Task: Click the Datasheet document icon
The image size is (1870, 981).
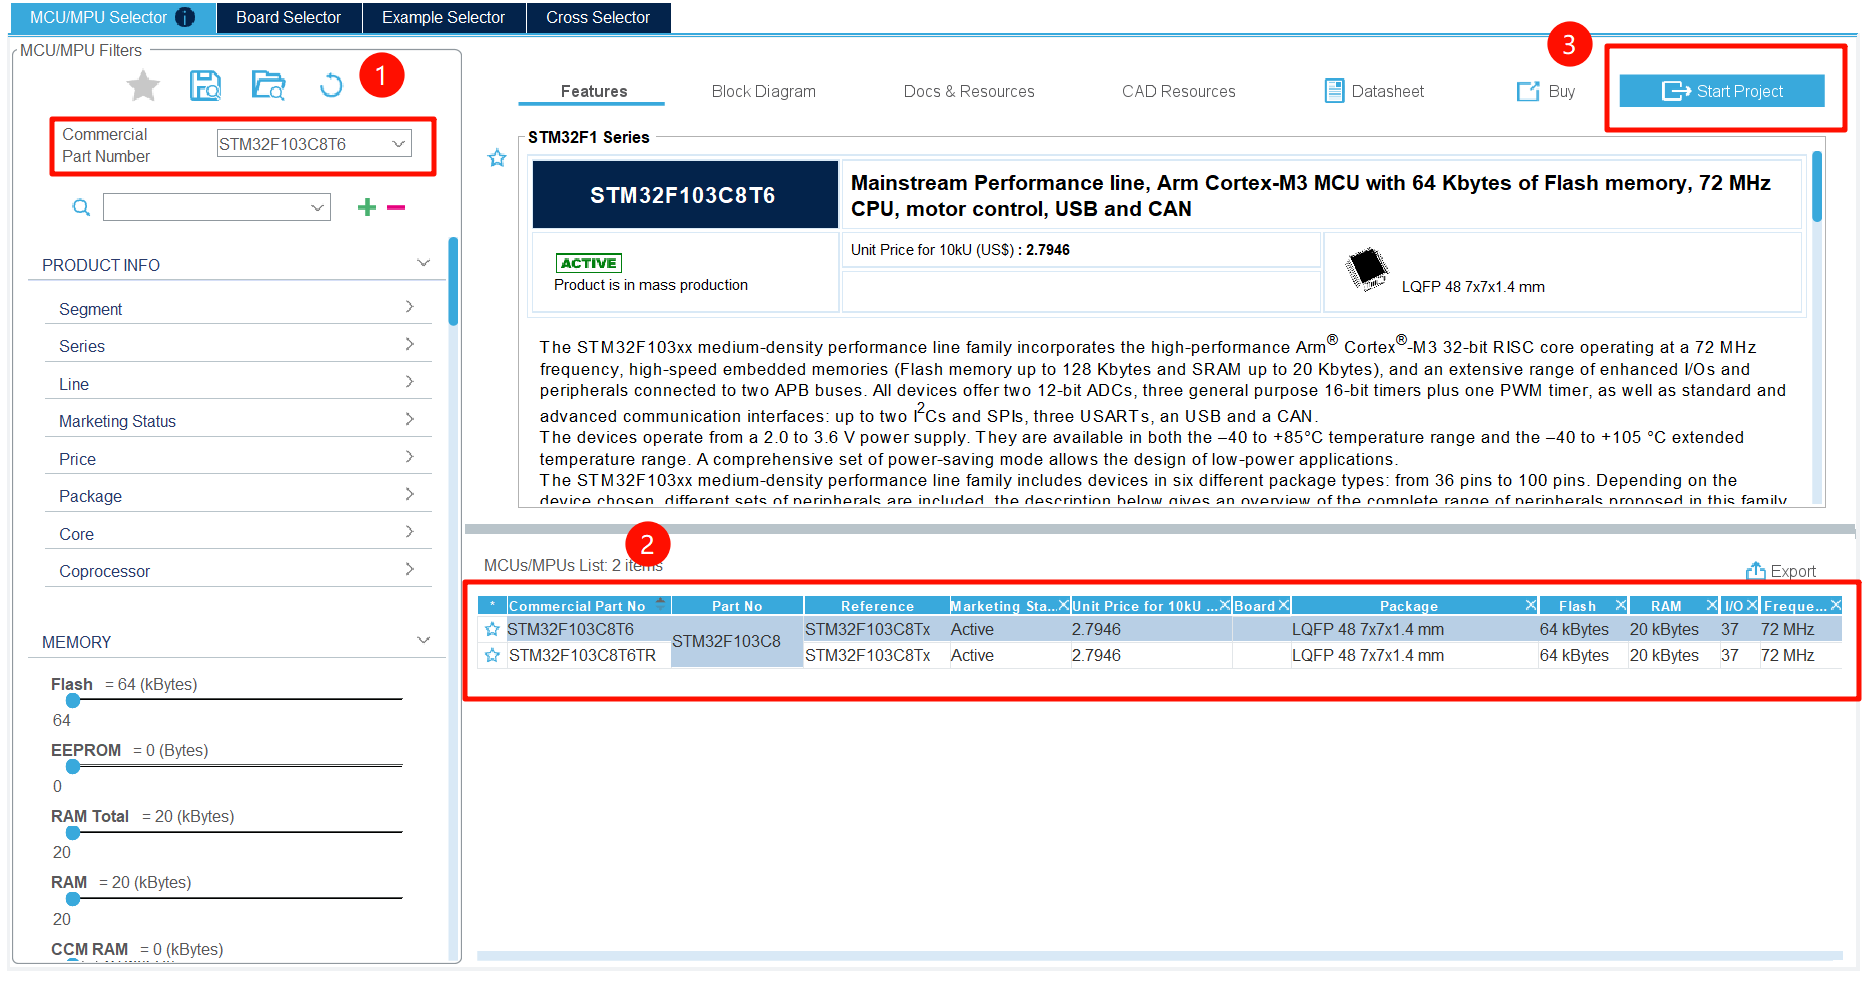Action: click(x=1334, y=91)
